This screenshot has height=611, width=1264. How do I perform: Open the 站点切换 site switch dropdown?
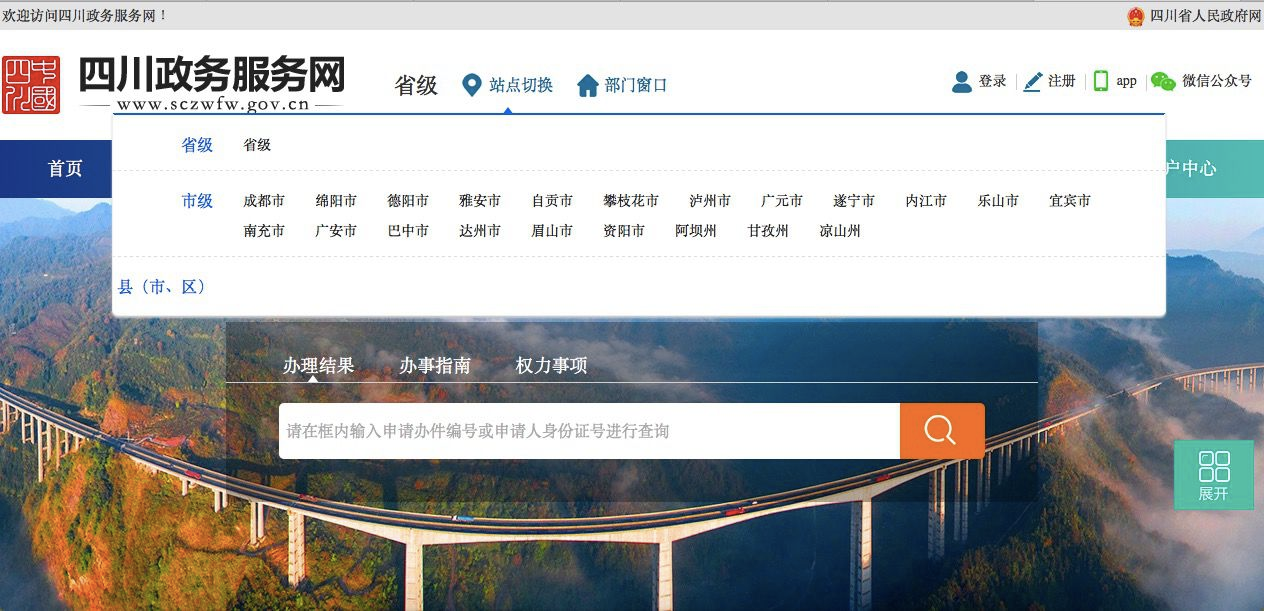(x=521, y=85)
